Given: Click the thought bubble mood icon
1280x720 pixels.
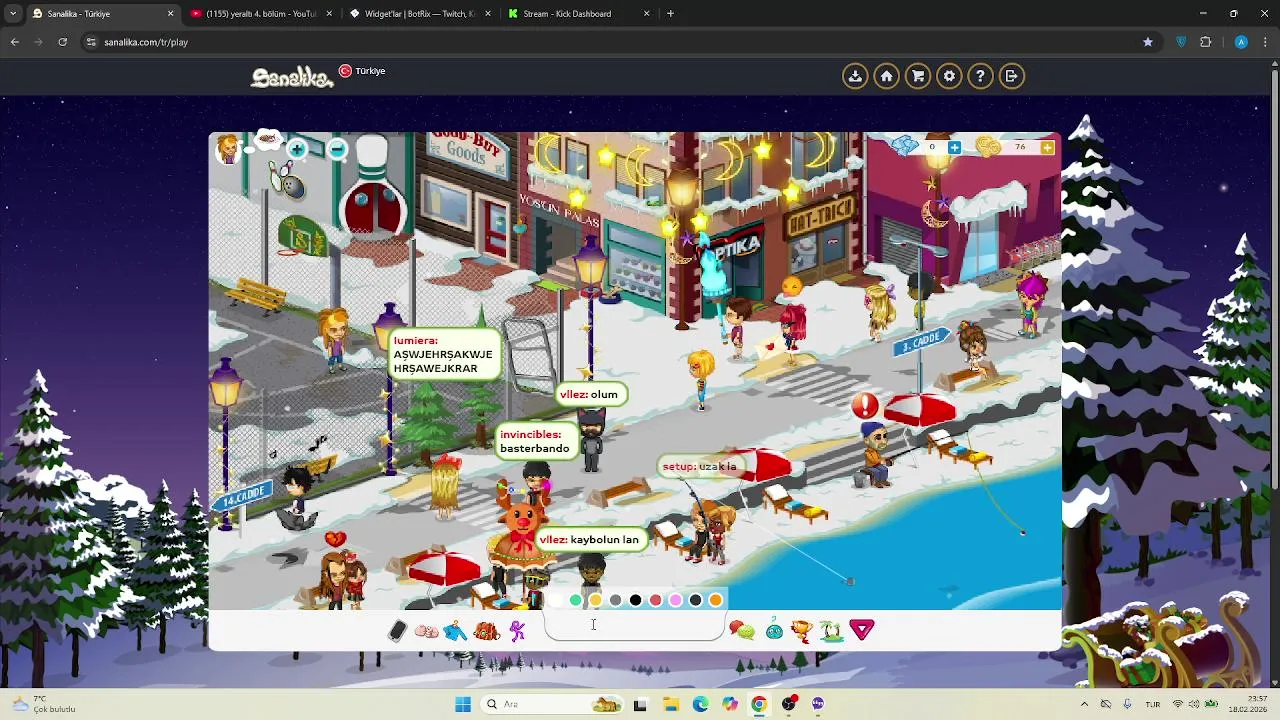Looking at the screenshot, I should click(x=267, y=140).
